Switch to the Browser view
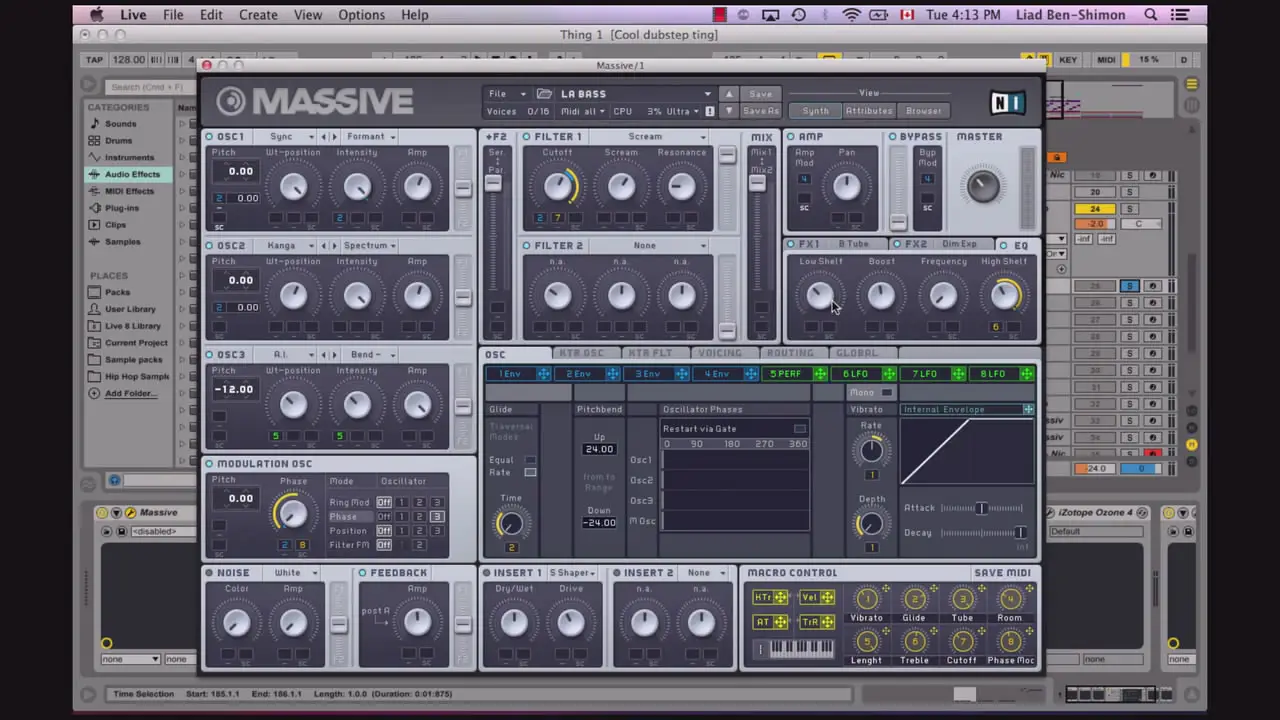The width and height of the screenshot is (1280, 720). pos(923,111)
